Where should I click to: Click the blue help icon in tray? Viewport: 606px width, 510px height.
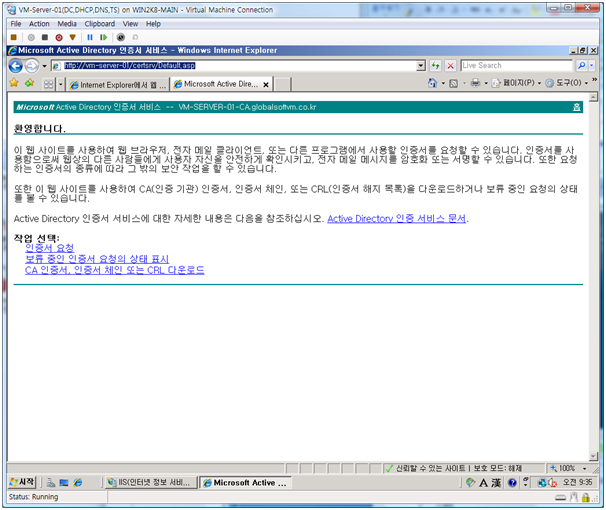click(512, 483)
